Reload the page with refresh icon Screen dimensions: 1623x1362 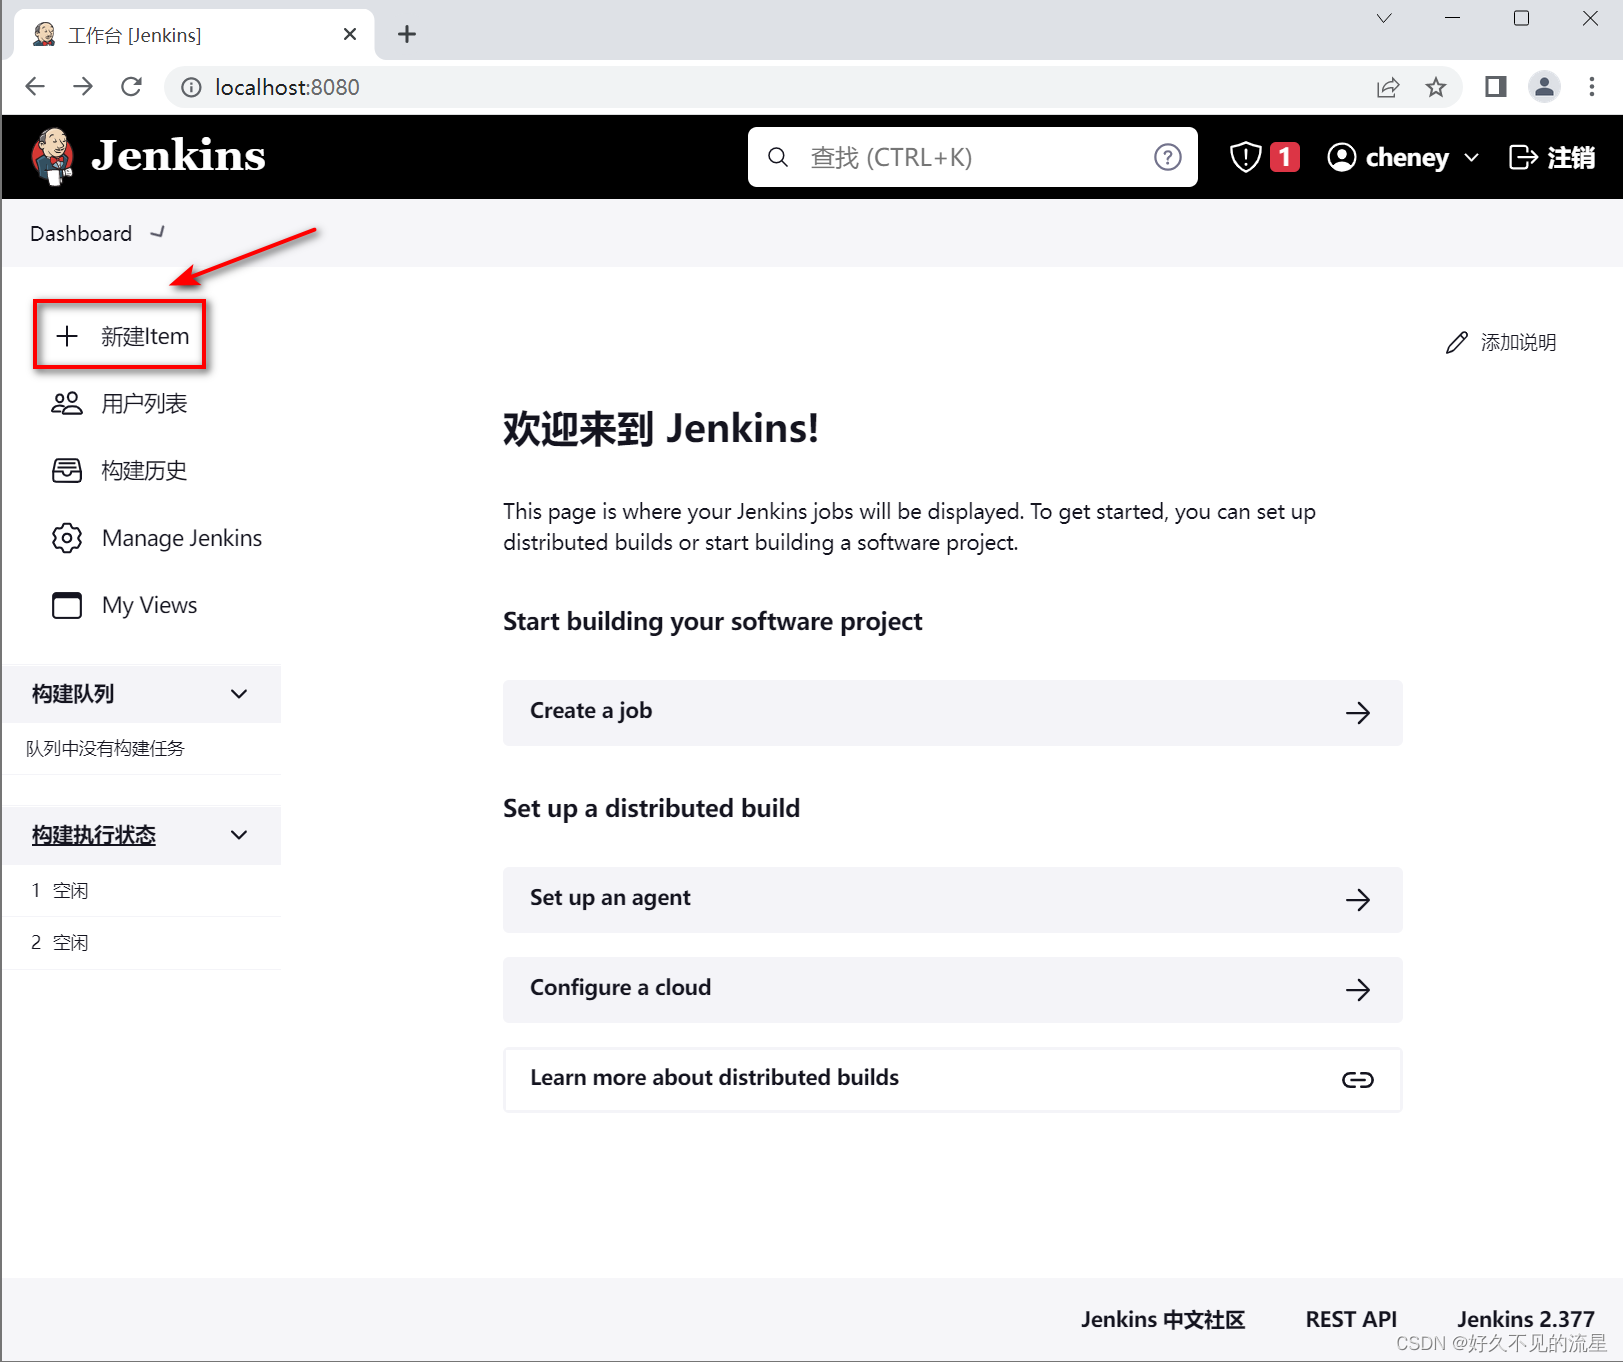[131, 87]
